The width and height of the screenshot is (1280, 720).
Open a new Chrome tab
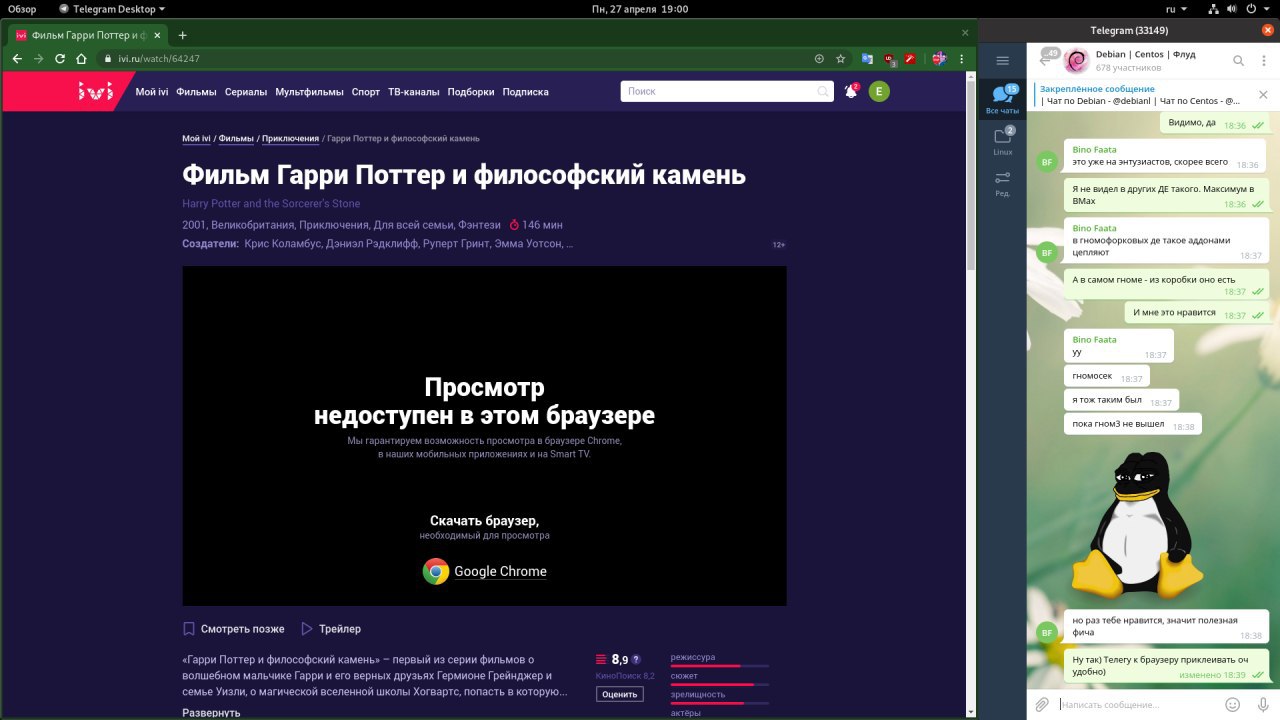(182, 34)
